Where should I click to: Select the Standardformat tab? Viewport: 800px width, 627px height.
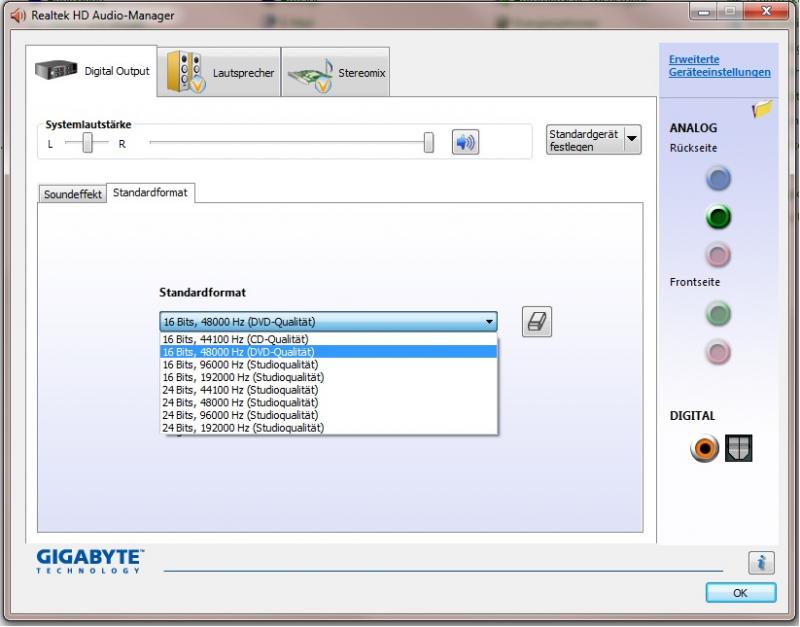(x=151, y=193)
